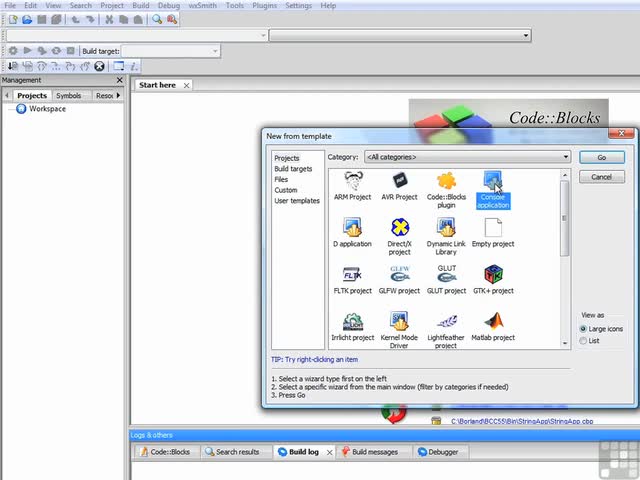
Task: Select Custom wizard type
Action: (x=286, y=190)
